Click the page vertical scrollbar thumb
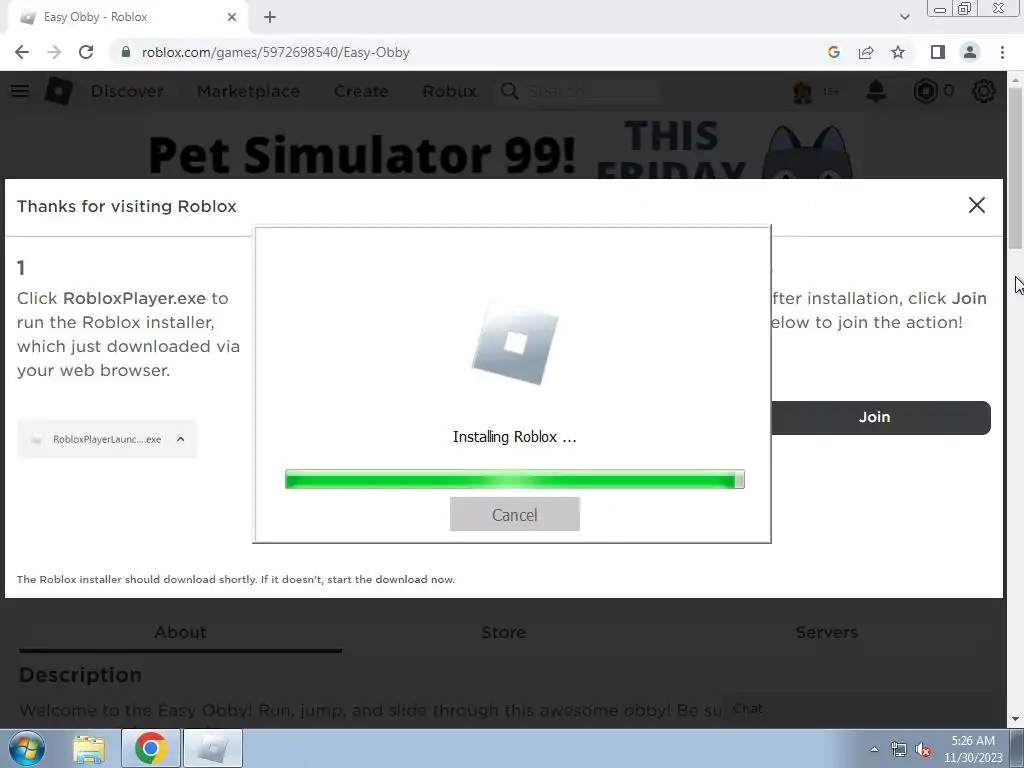This screenshot has height=768, width=1024. coord(1015,168)
